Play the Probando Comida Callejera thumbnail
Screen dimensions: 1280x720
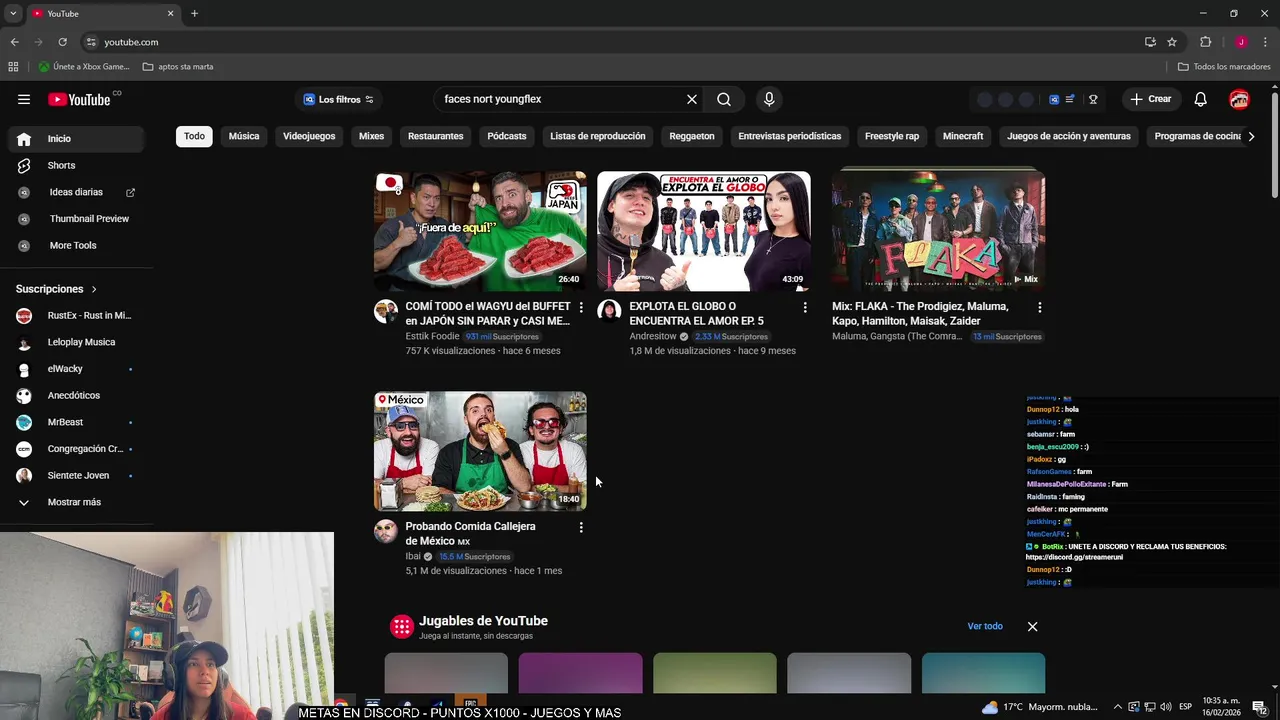point(480,451)
